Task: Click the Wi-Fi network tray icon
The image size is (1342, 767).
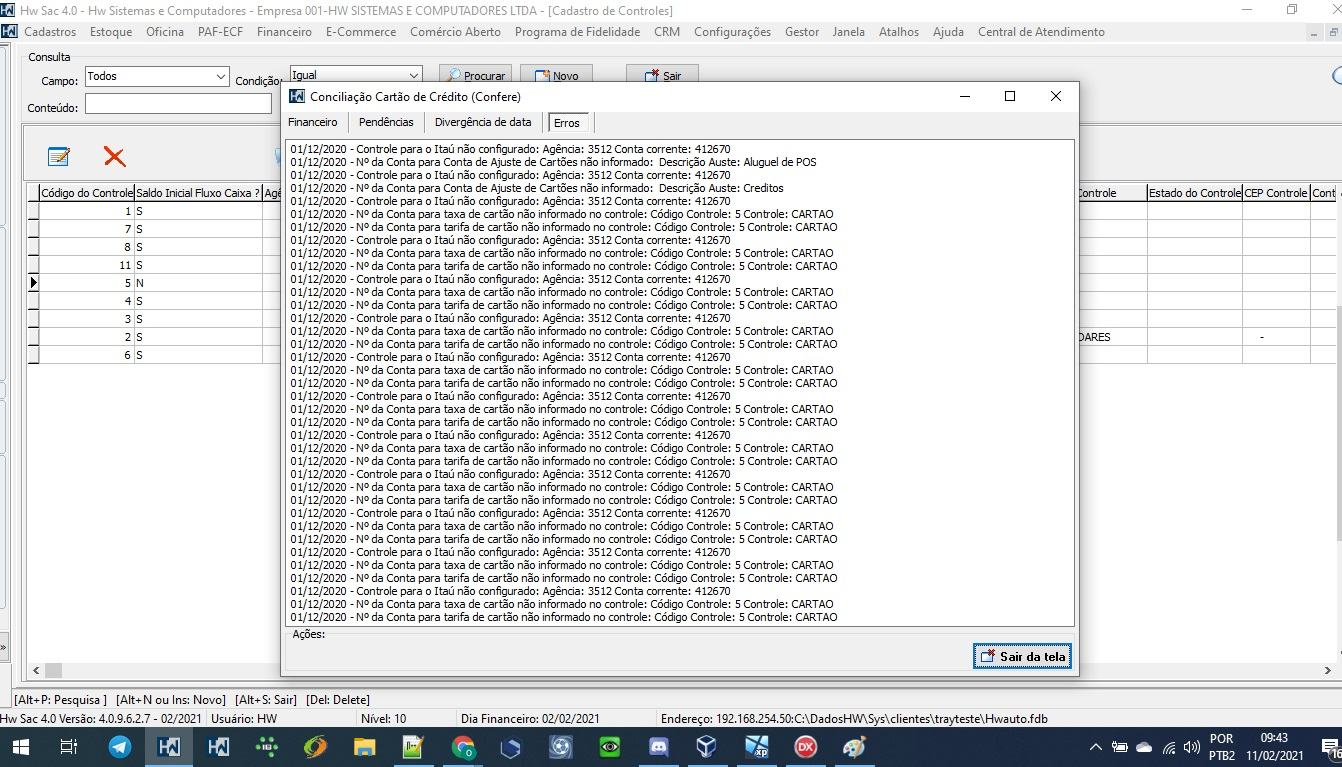Action: point(1168,747)
